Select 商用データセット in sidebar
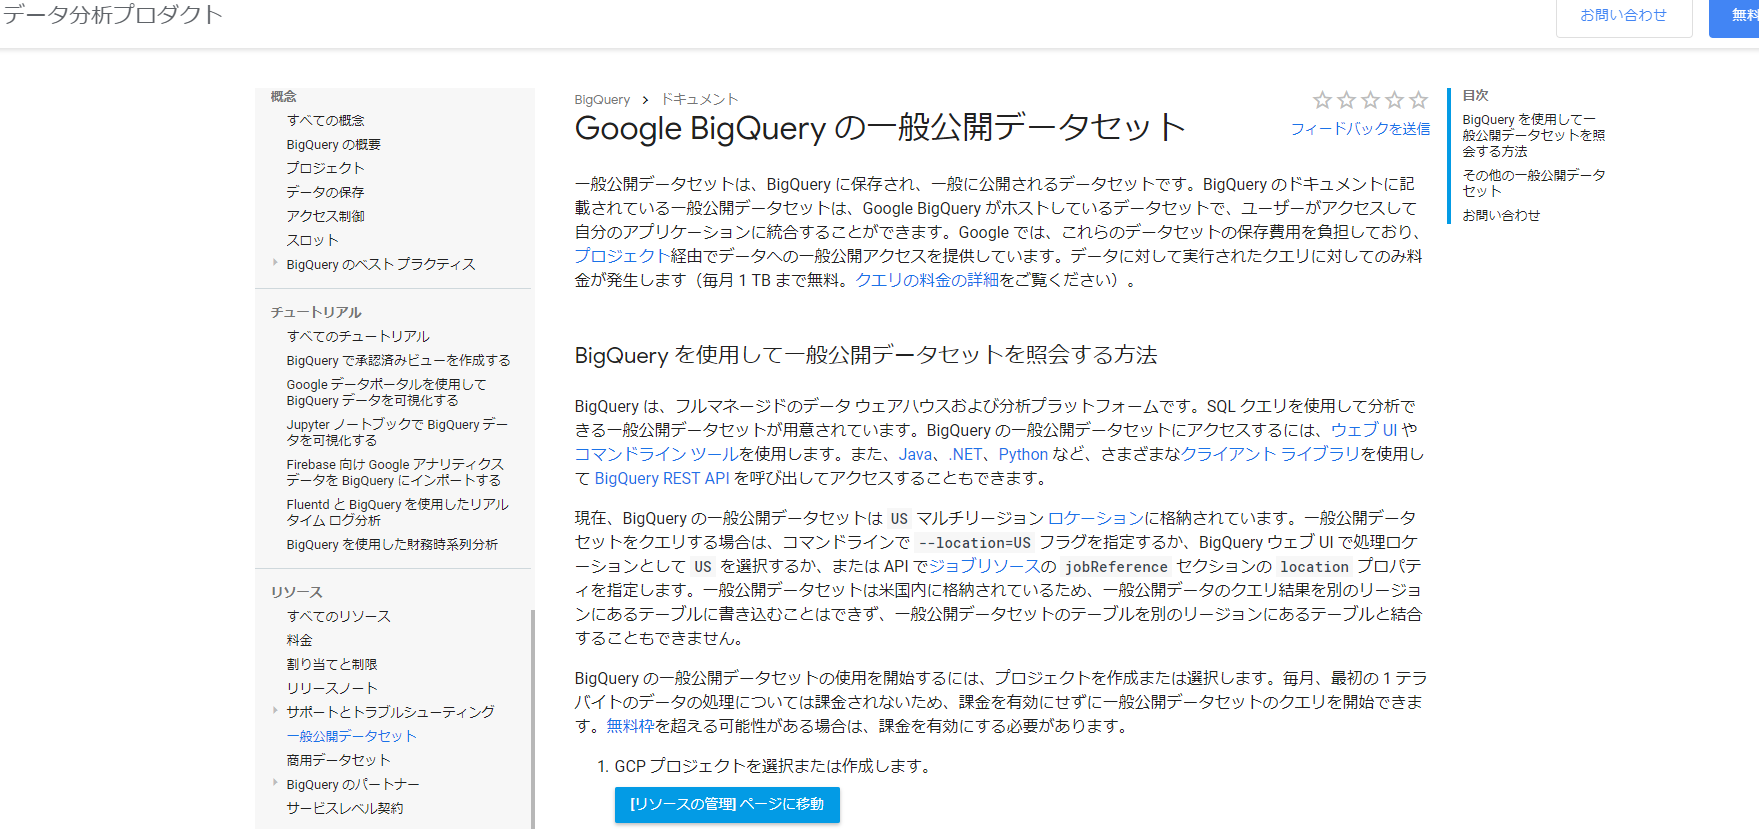 [338, 760]
